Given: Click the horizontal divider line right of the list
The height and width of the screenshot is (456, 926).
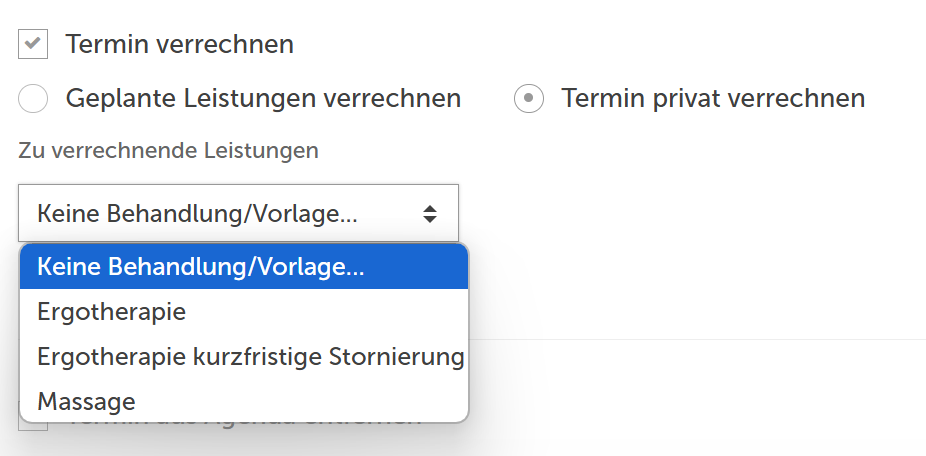Looking at the screenshot, I should click(x=697, y=339).
